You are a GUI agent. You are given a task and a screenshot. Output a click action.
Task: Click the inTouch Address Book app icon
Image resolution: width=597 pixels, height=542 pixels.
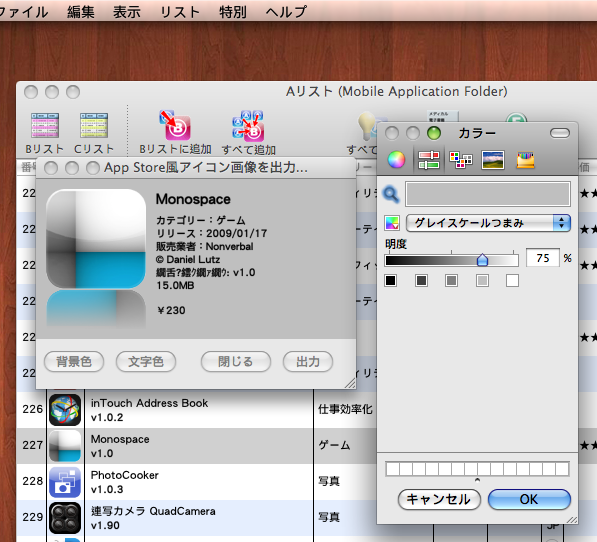pyautogui.click(x=65, y=410)
